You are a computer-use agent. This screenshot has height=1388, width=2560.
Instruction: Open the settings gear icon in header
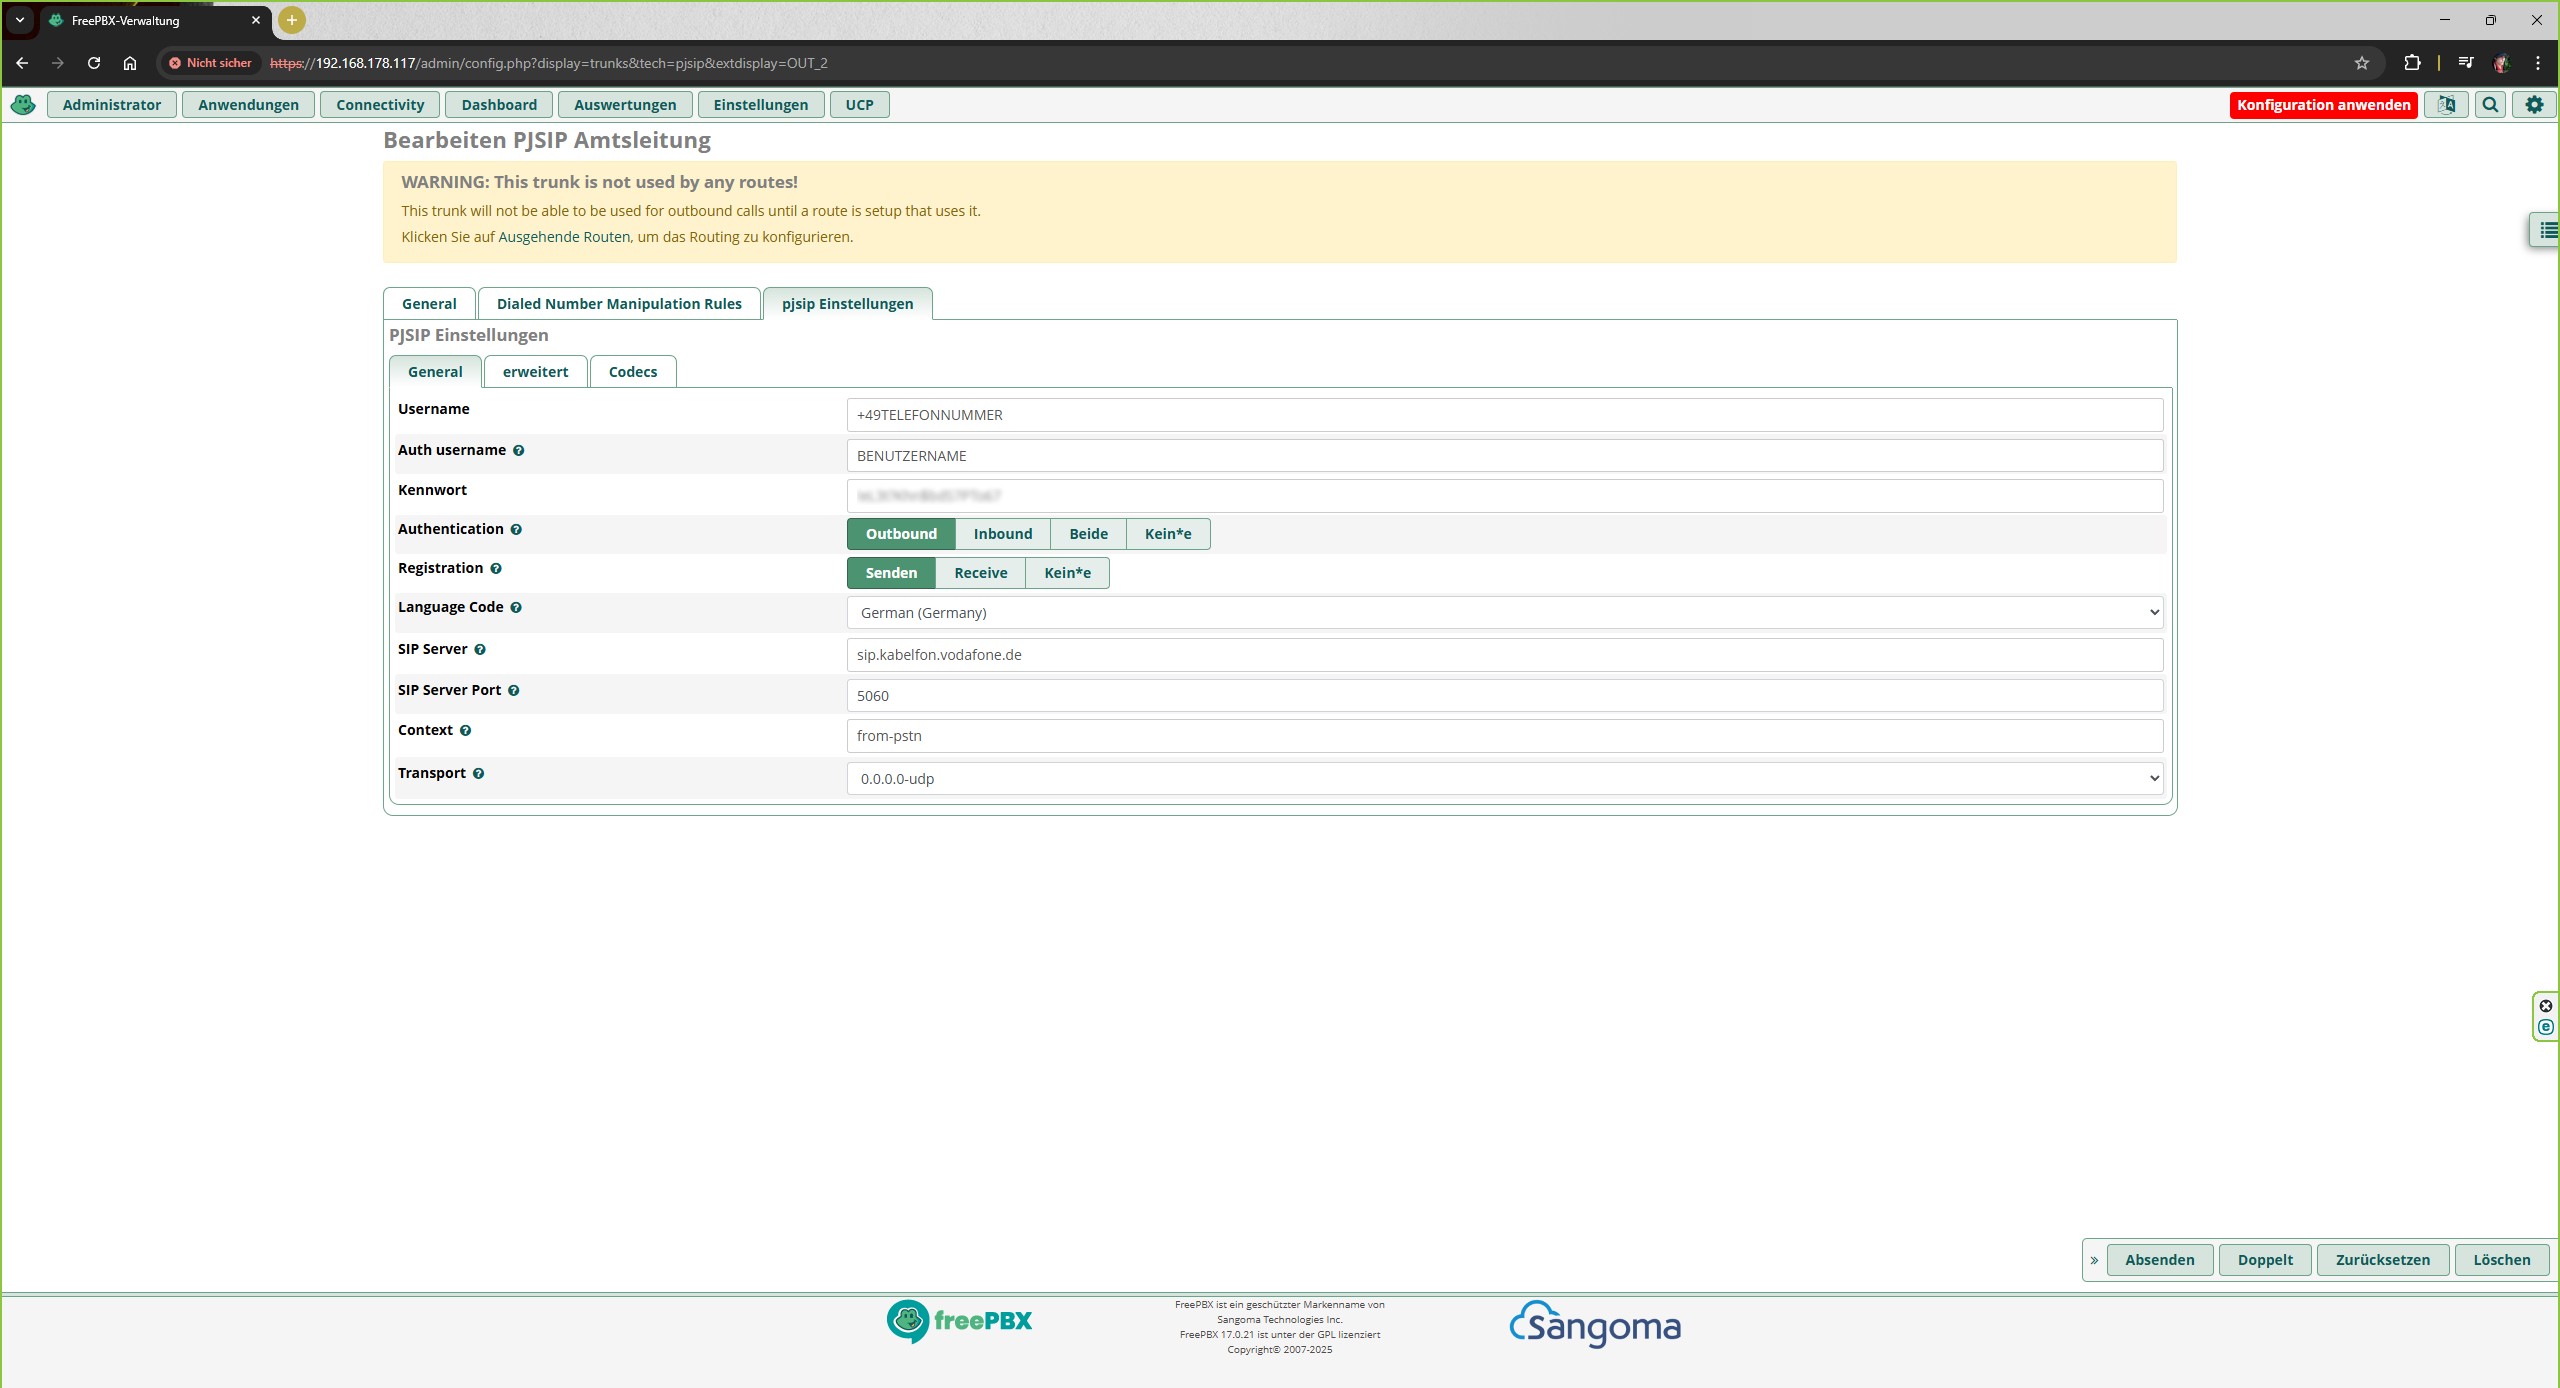(x=2534, y=104)
